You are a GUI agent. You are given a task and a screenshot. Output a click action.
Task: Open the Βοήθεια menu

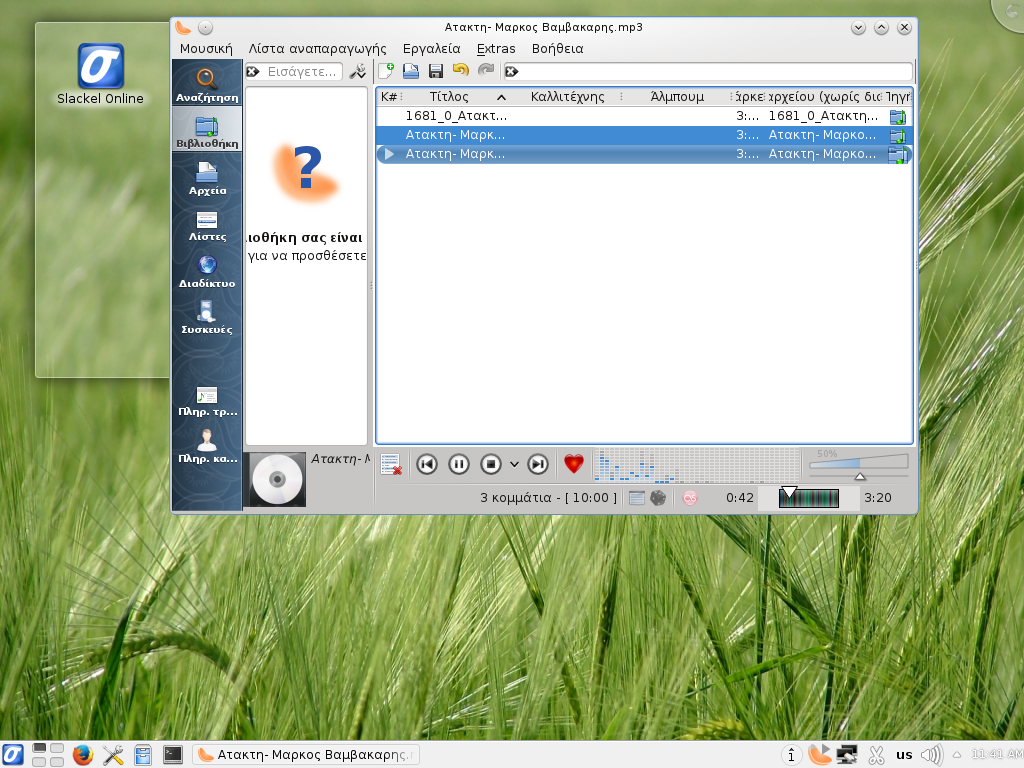[557, 49]
